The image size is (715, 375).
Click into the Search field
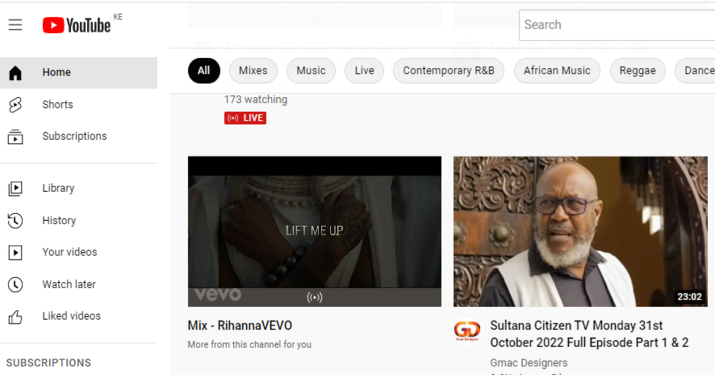point(617,25)
